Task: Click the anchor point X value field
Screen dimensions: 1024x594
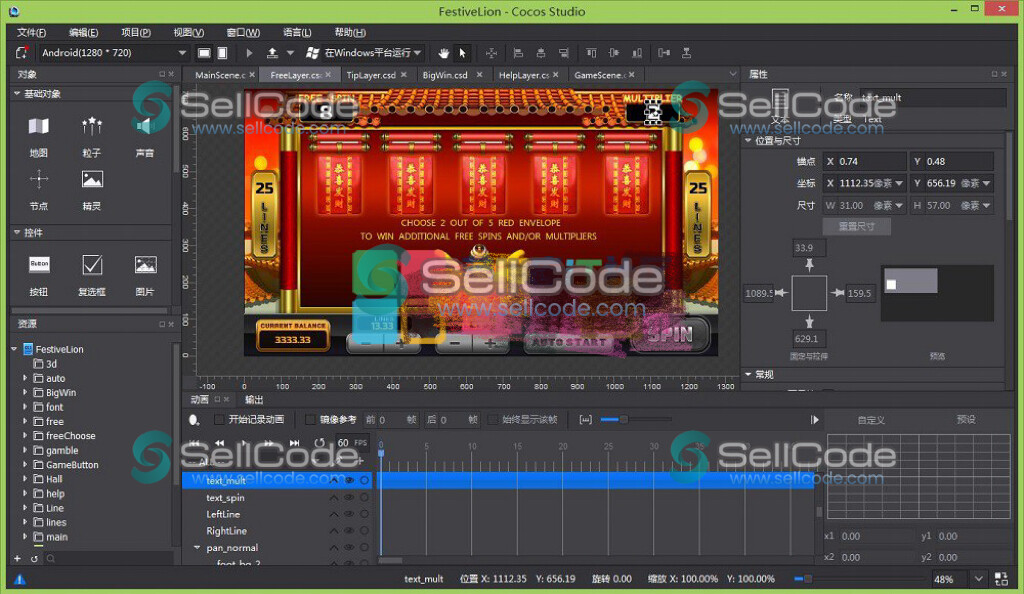Action: 864,162
